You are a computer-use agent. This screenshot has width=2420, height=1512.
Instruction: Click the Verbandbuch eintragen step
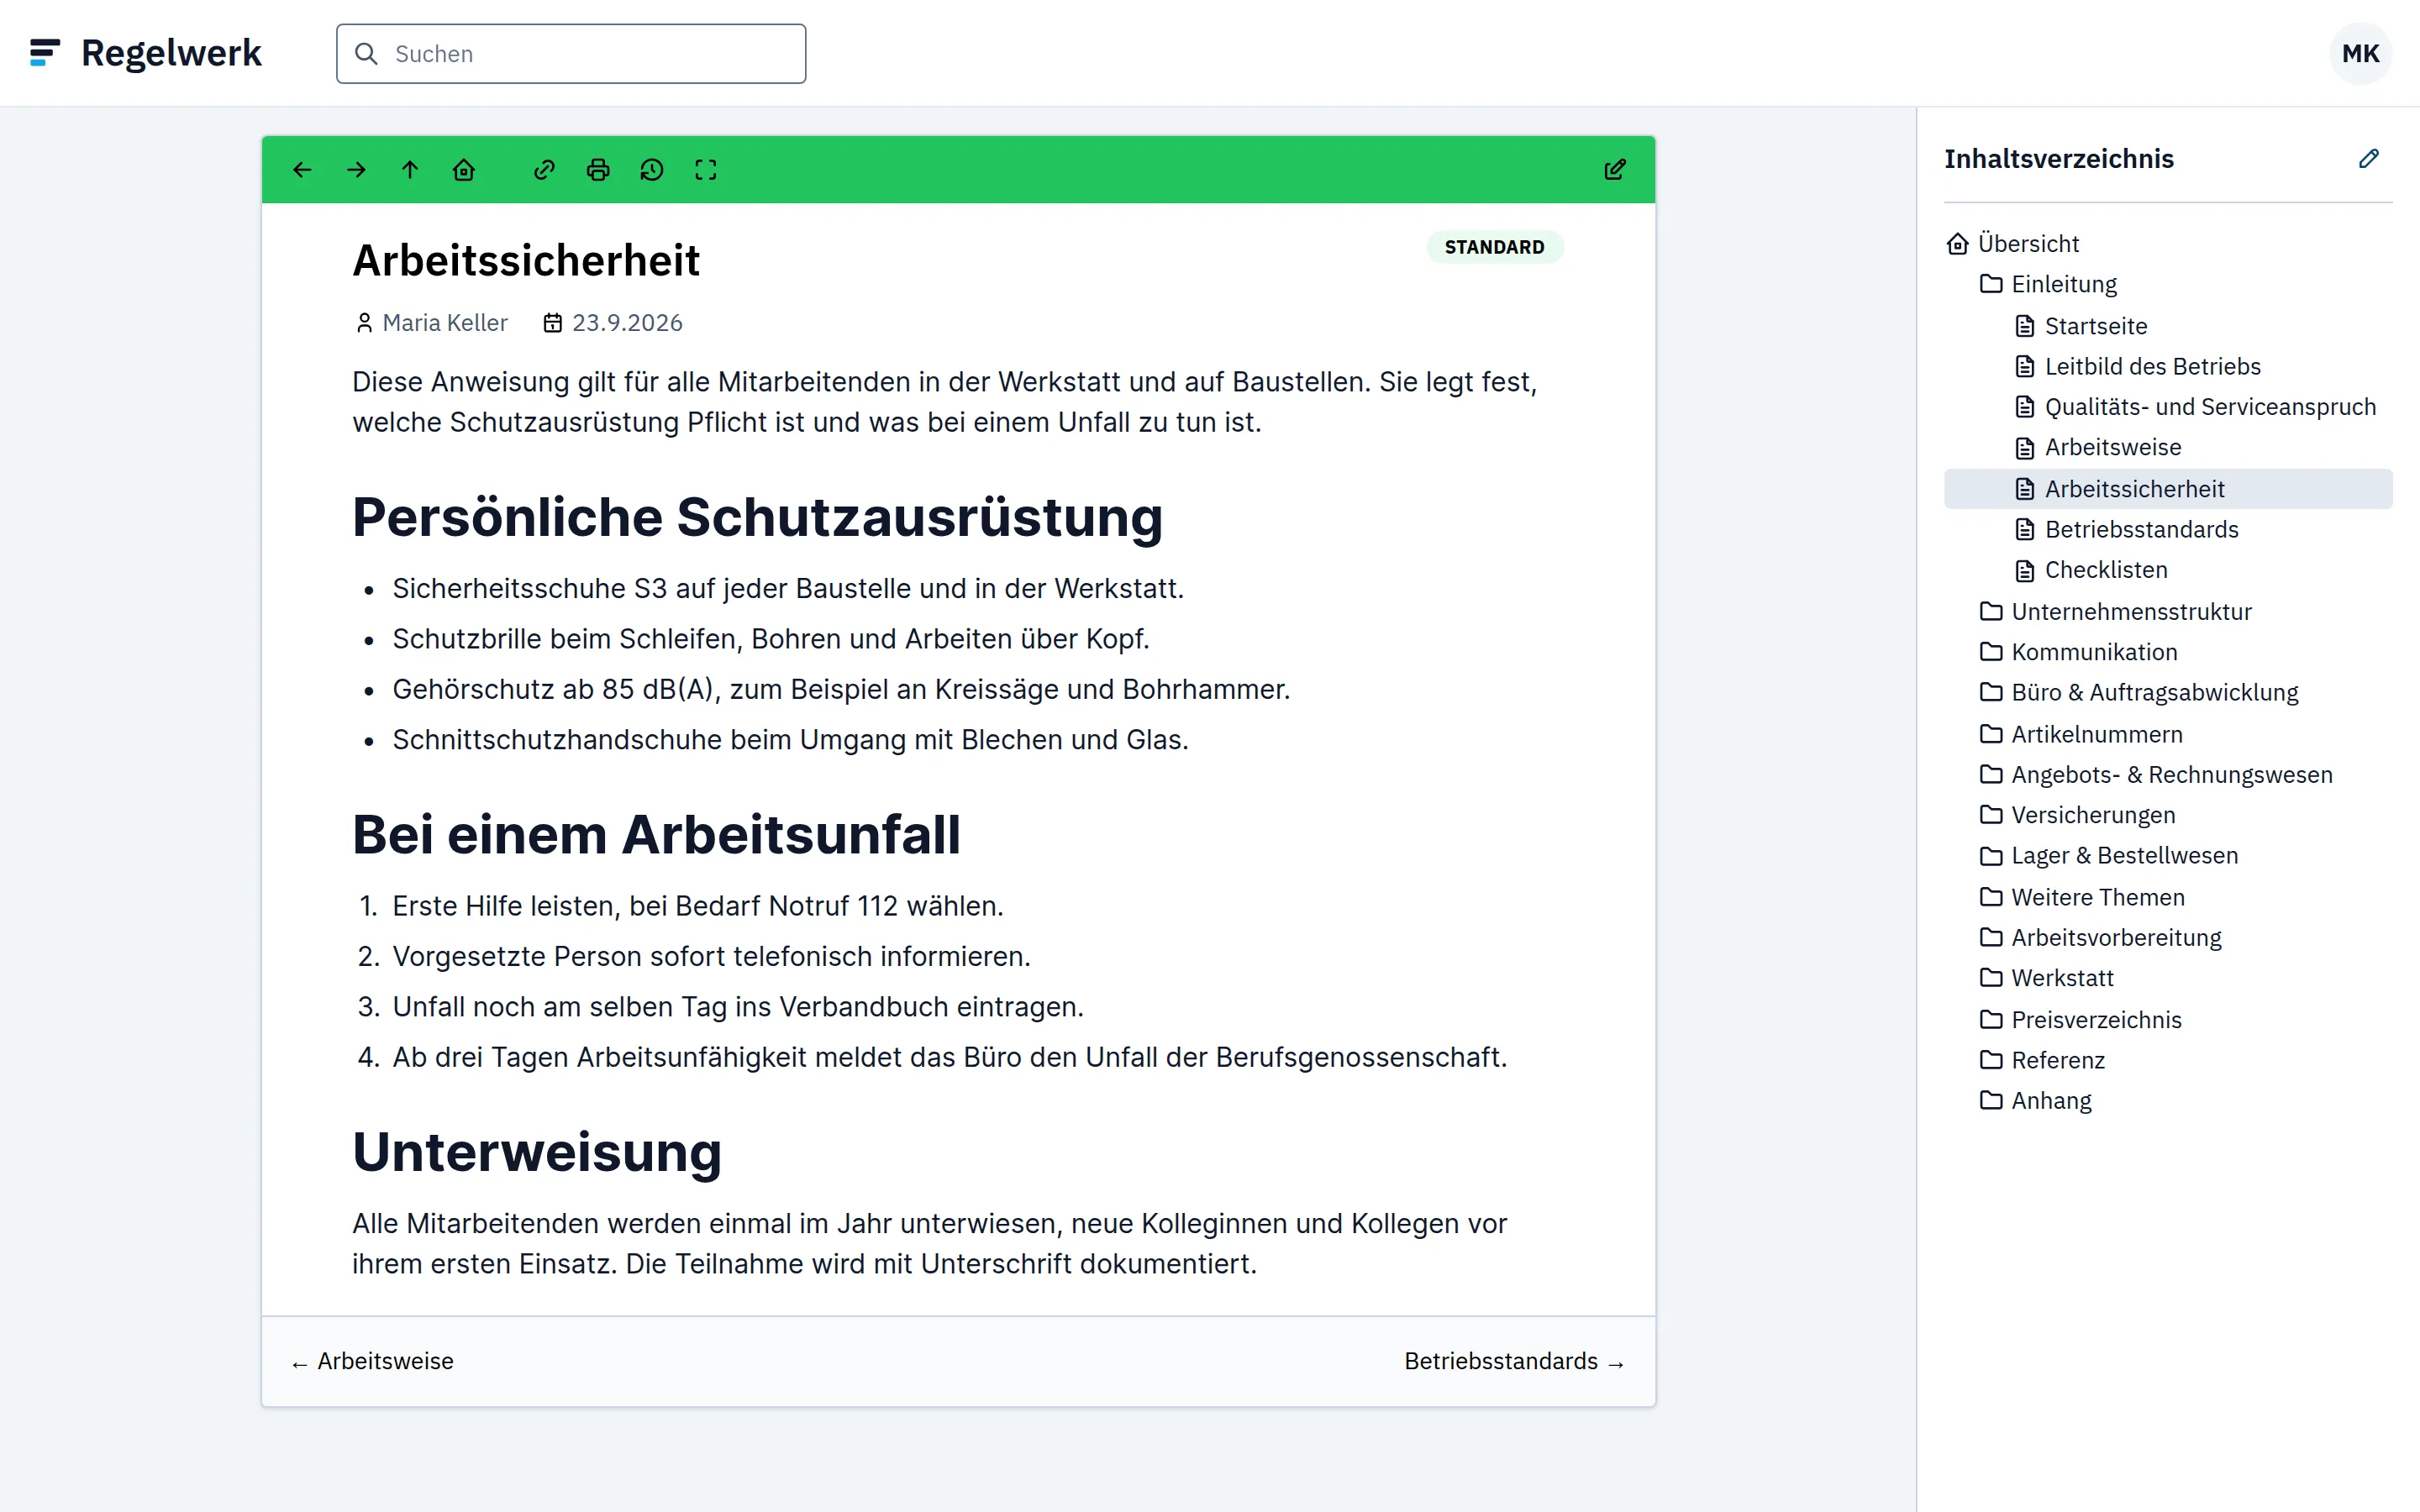(738, 1007)
